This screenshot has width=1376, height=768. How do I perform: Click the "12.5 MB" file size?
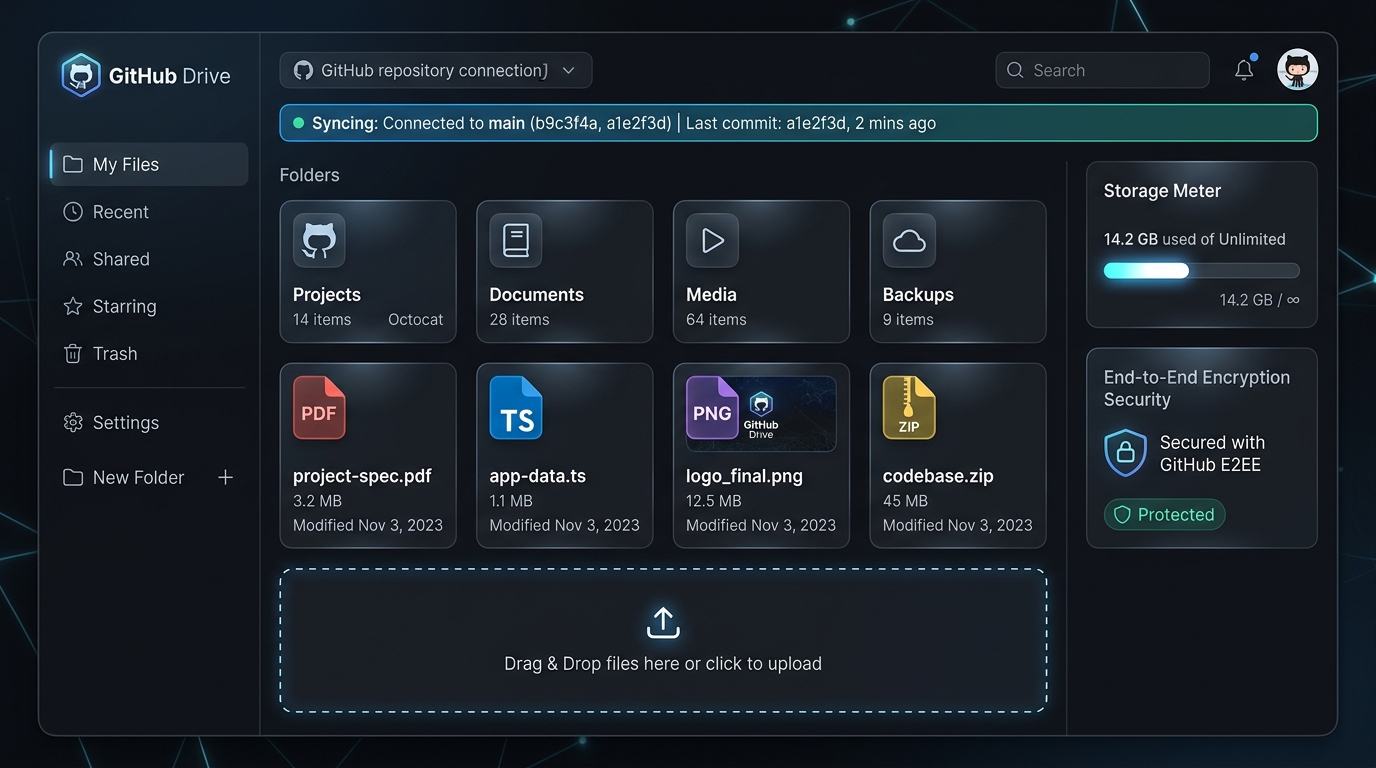coord(714,501)
